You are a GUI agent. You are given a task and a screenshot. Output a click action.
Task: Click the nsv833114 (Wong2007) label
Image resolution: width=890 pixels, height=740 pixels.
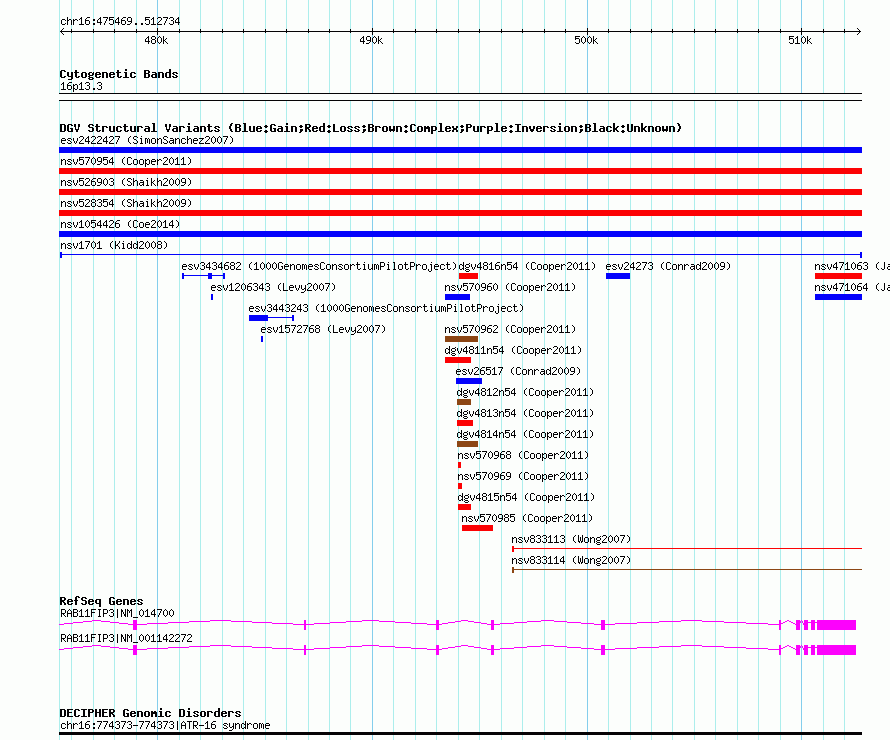pyautogui.click(x=571, y=560)
